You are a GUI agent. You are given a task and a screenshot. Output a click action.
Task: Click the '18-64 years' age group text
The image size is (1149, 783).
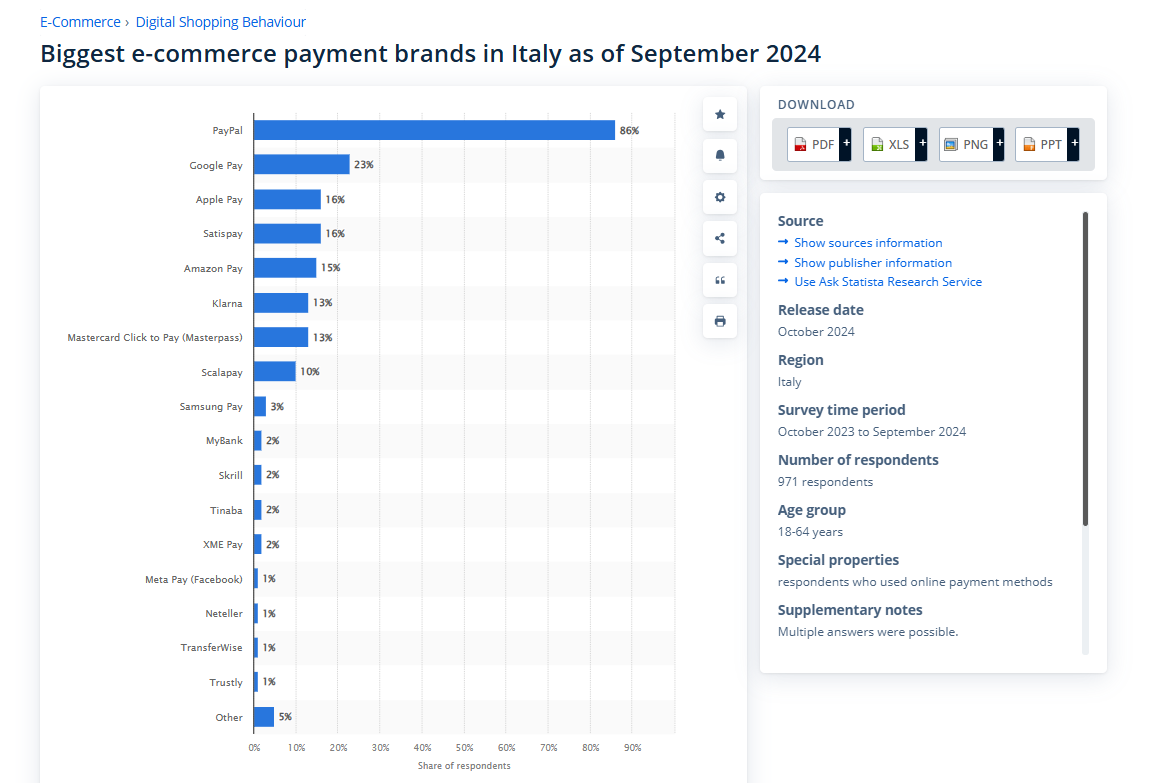810,532
